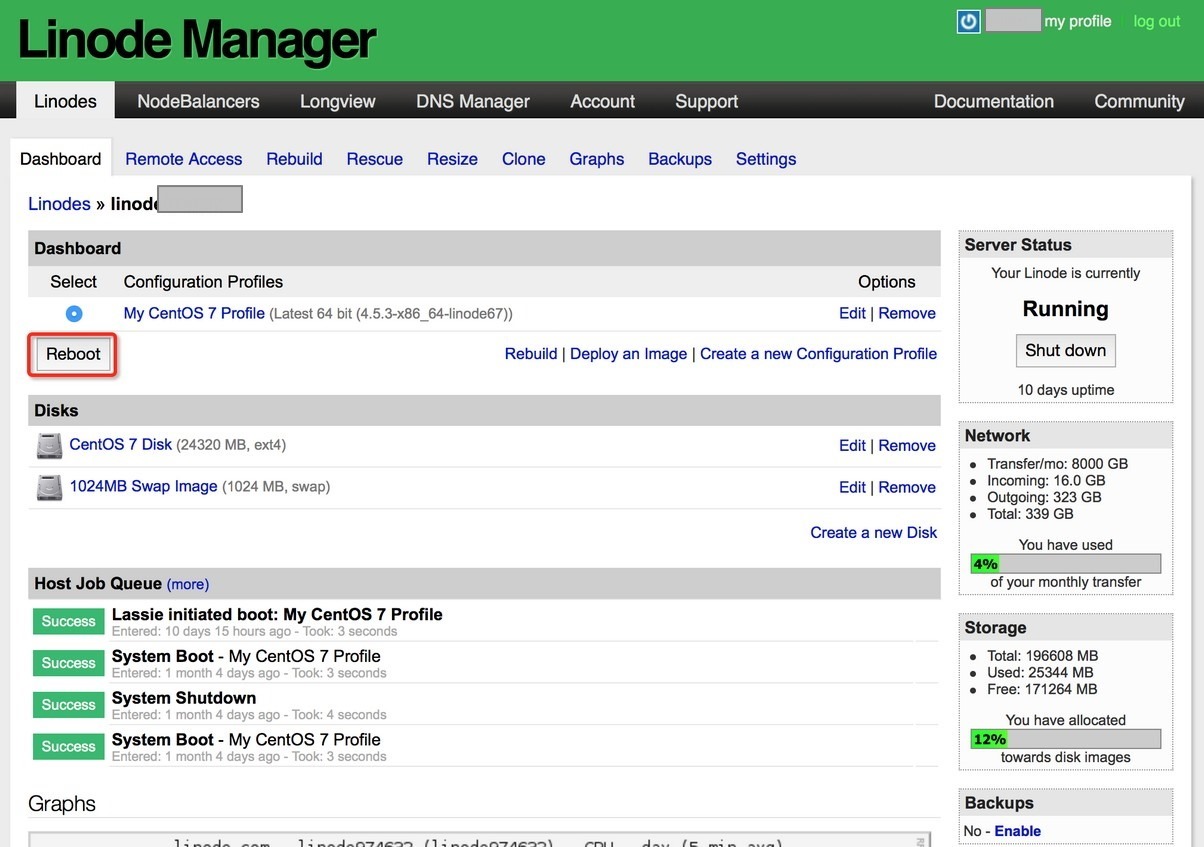Click the System Shutdown job entry
This screenshot has height=847, width=1204.
coord(184,698)
